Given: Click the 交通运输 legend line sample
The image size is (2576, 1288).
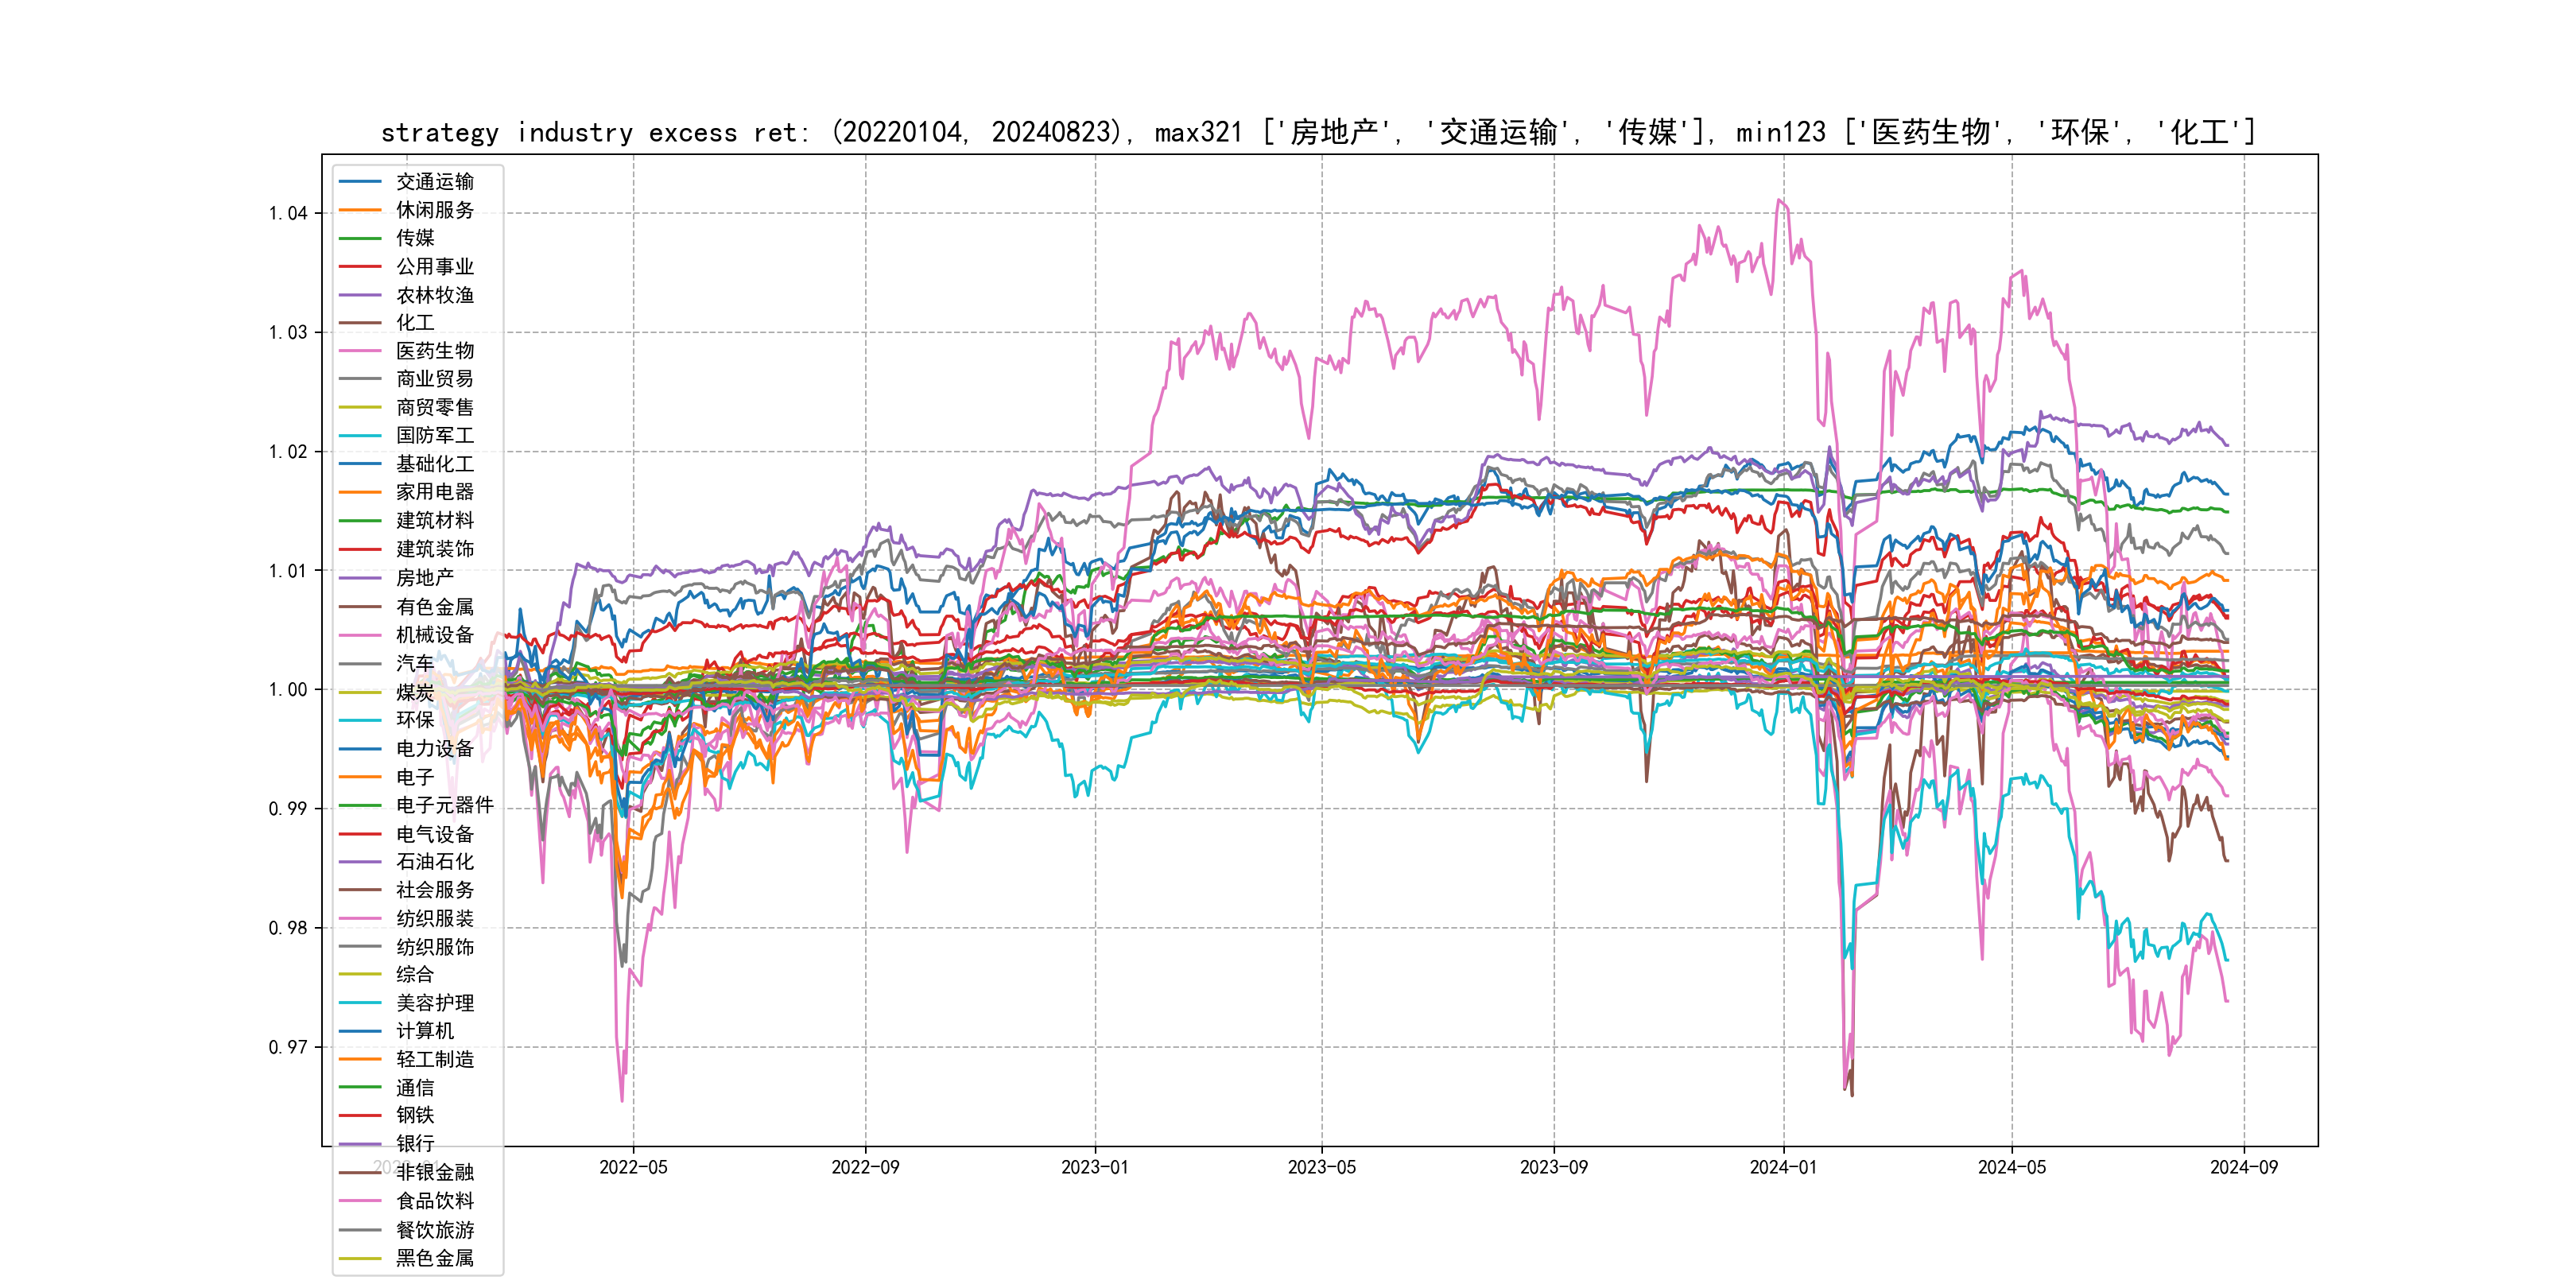Looking at the screenshot, I should (360, 182).
